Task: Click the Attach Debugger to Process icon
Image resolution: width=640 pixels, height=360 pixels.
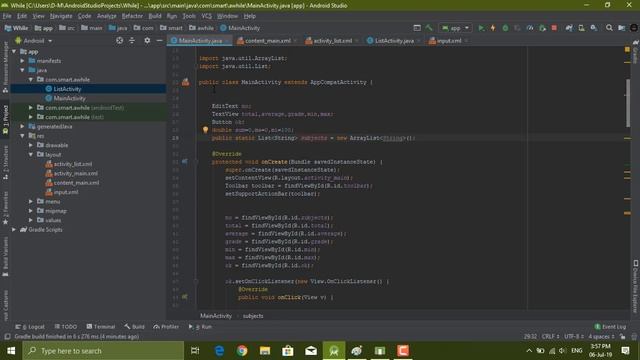Action: click(x=542, y=28)
